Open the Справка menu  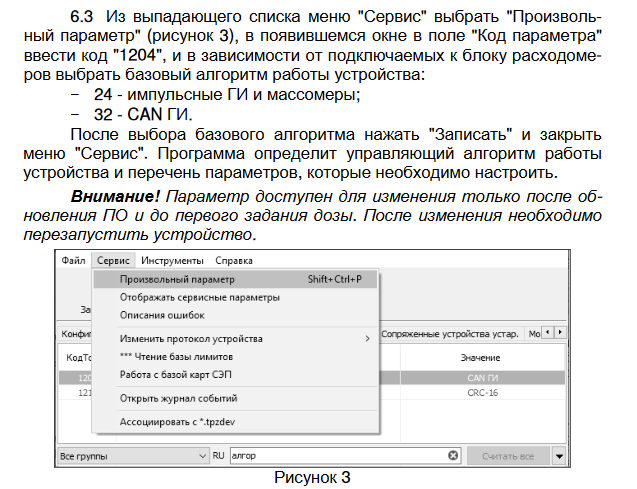(x=234, y=261)
